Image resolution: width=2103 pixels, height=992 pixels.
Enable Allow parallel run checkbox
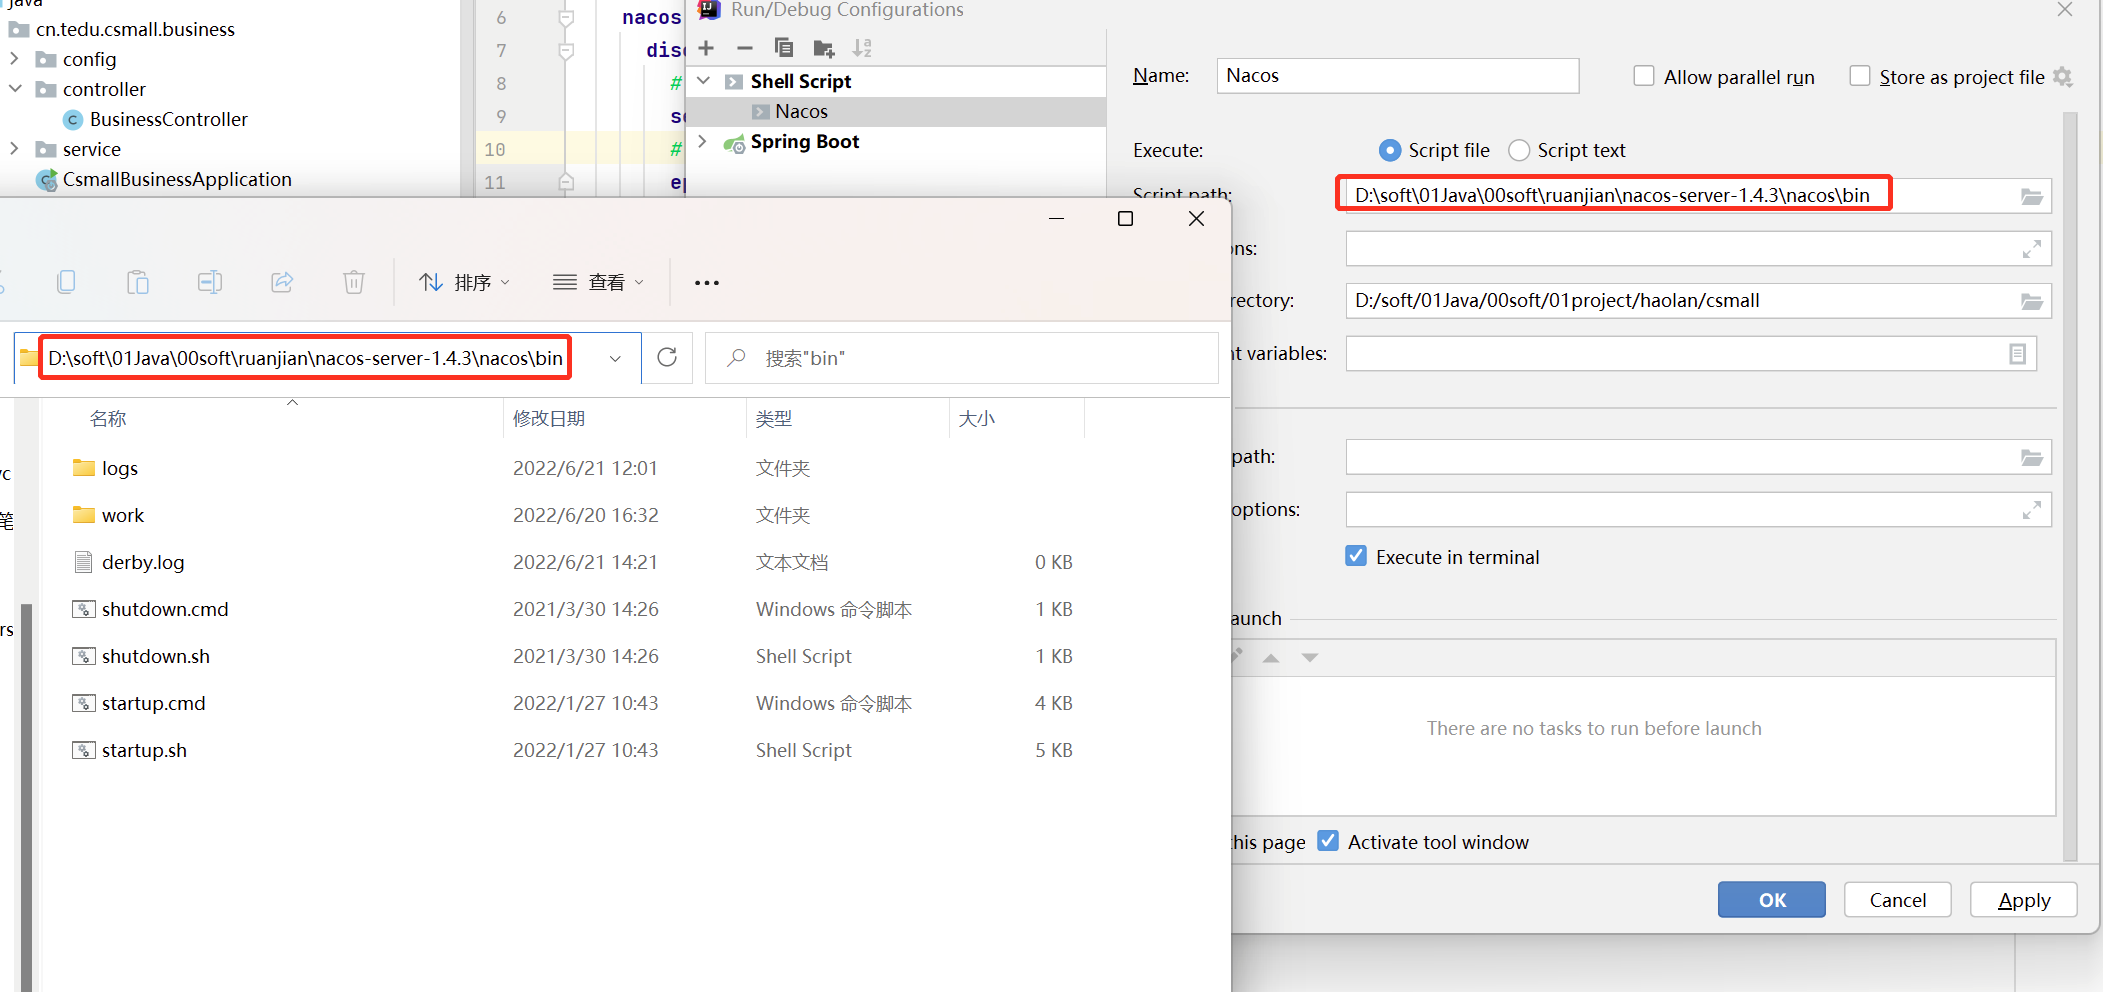coord(1644,76)
